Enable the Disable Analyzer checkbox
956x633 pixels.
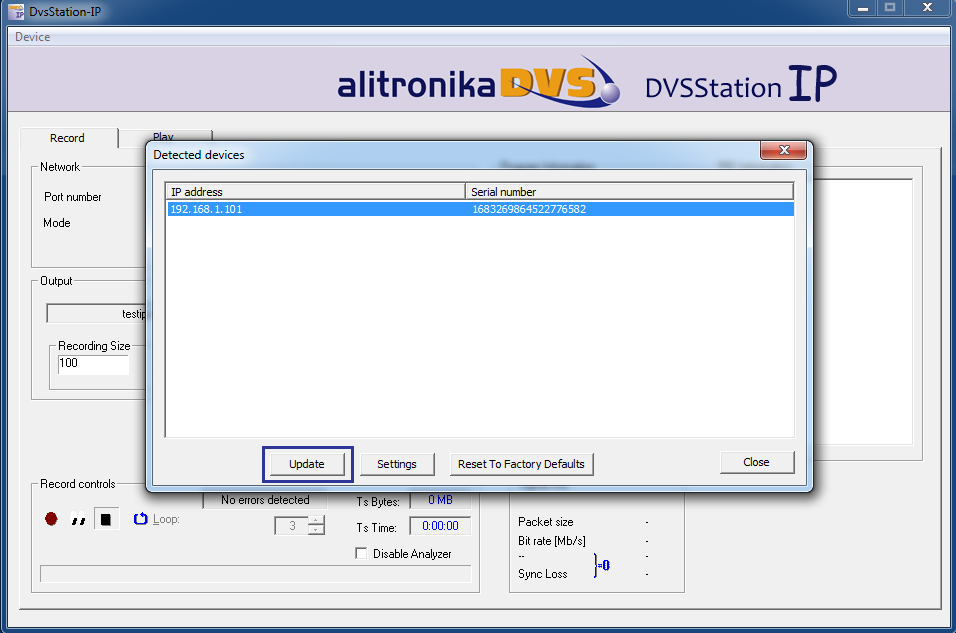click(361, 554)
